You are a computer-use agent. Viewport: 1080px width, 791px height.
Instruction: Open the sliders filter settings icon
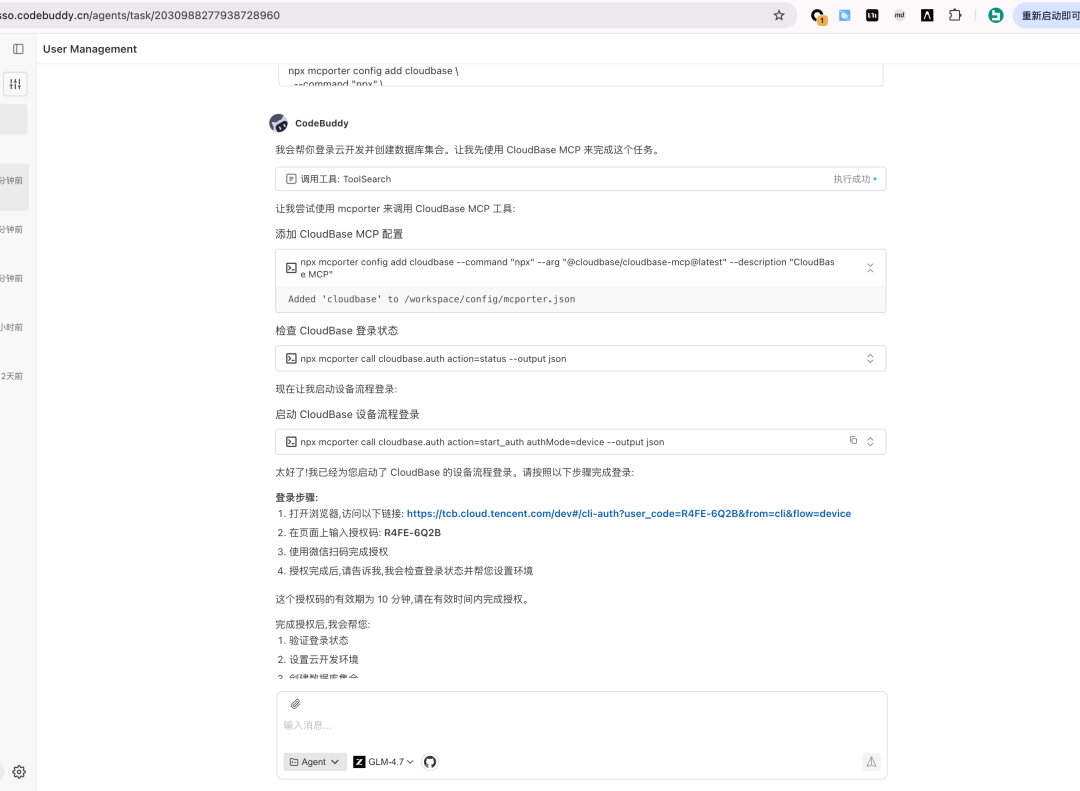point(15,84)
